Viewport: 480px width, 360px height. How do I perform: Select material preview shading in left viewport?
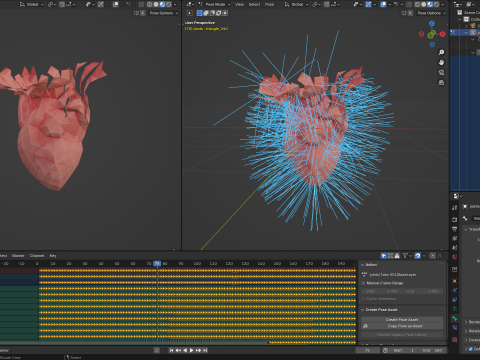pos(162,4)
